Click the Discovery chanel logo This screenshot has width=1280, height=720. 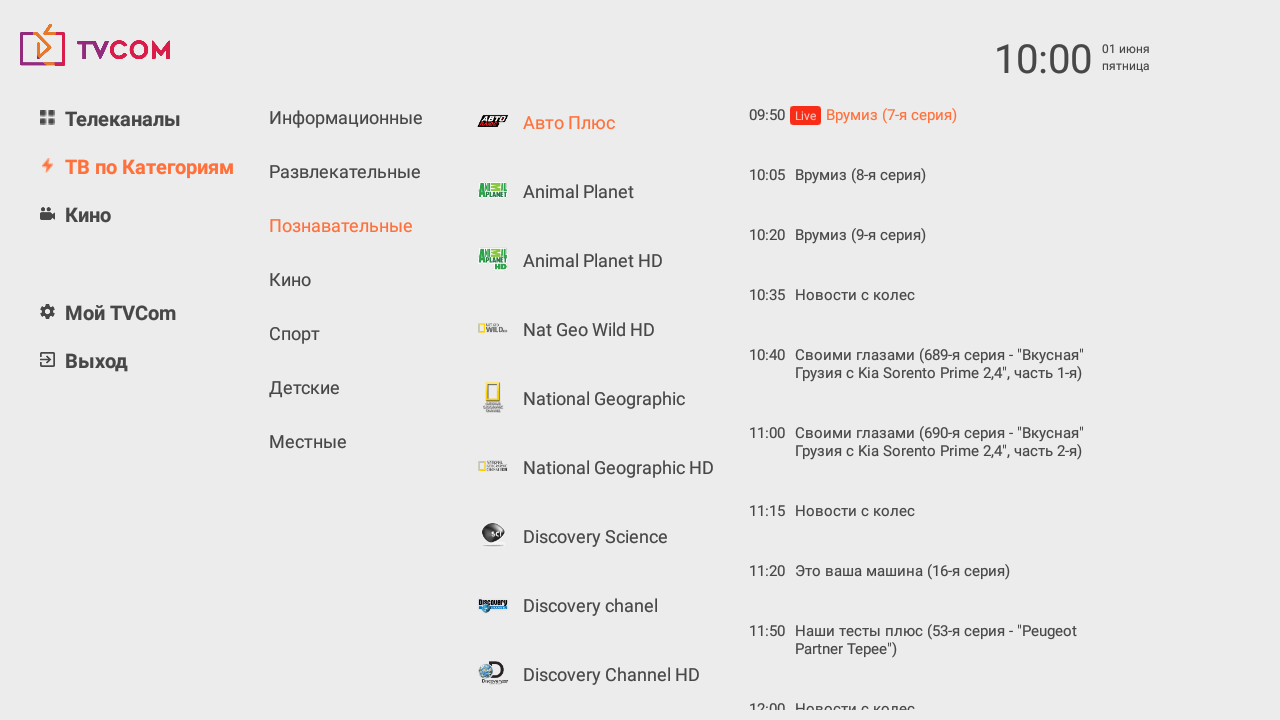tap(493, 605)
